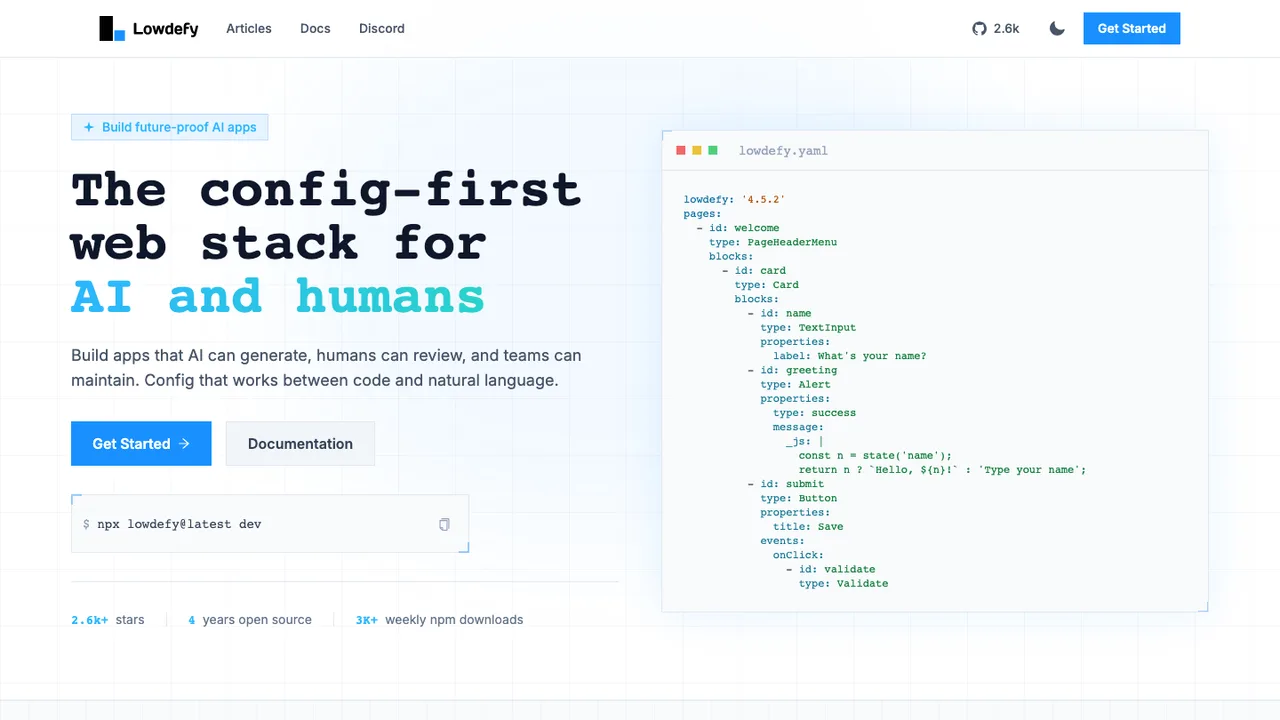1280x720 pixels.
Task: Click the code line "type: success"
Action: click(815, 413)
